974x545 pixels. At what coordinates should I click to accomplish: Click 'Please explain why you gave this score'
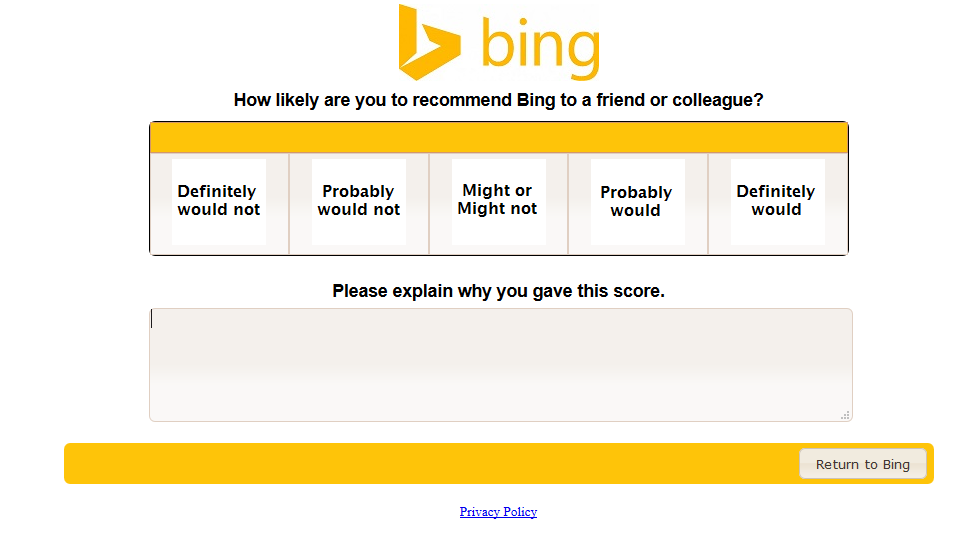[x=498, y=291]
